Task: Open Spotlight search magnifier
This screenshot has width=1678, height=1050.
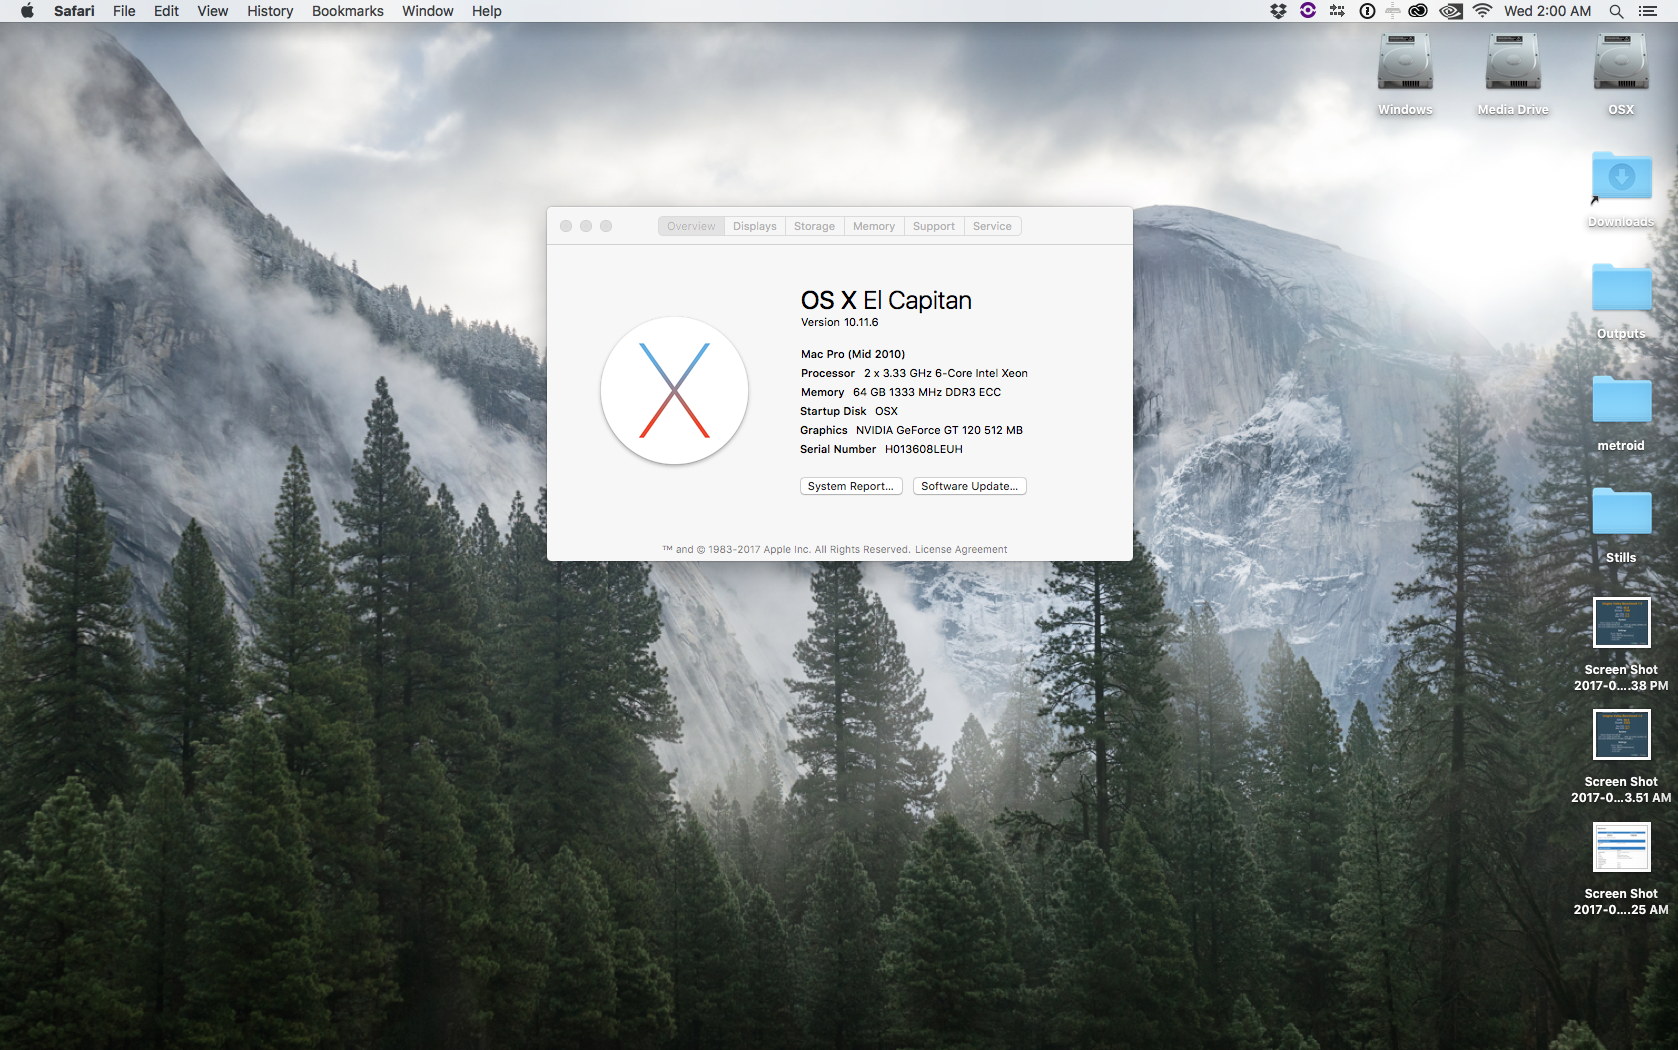Action: [1616, 11]
